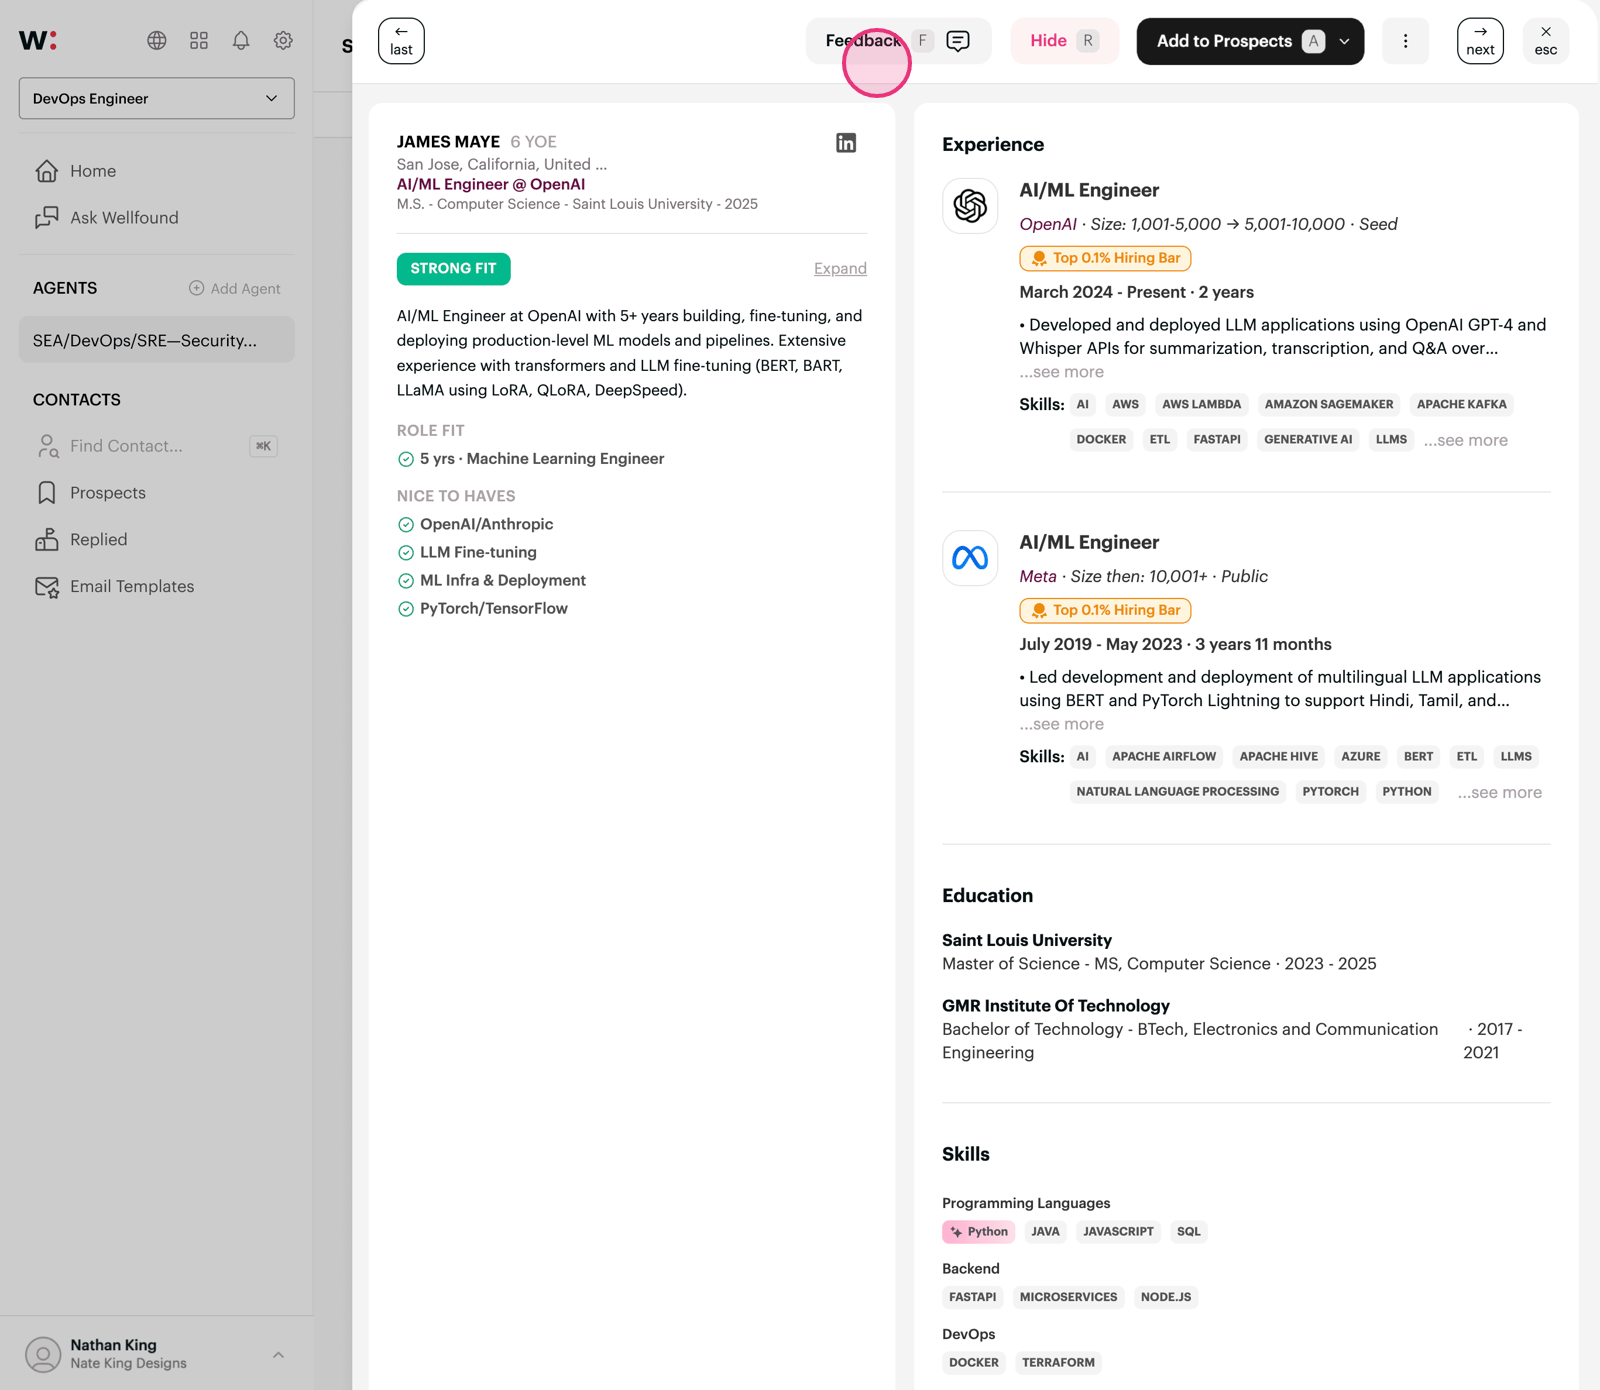Click Nathan King's avatar icon
Screen dimensions: 1600x1390
point(43,1354)
